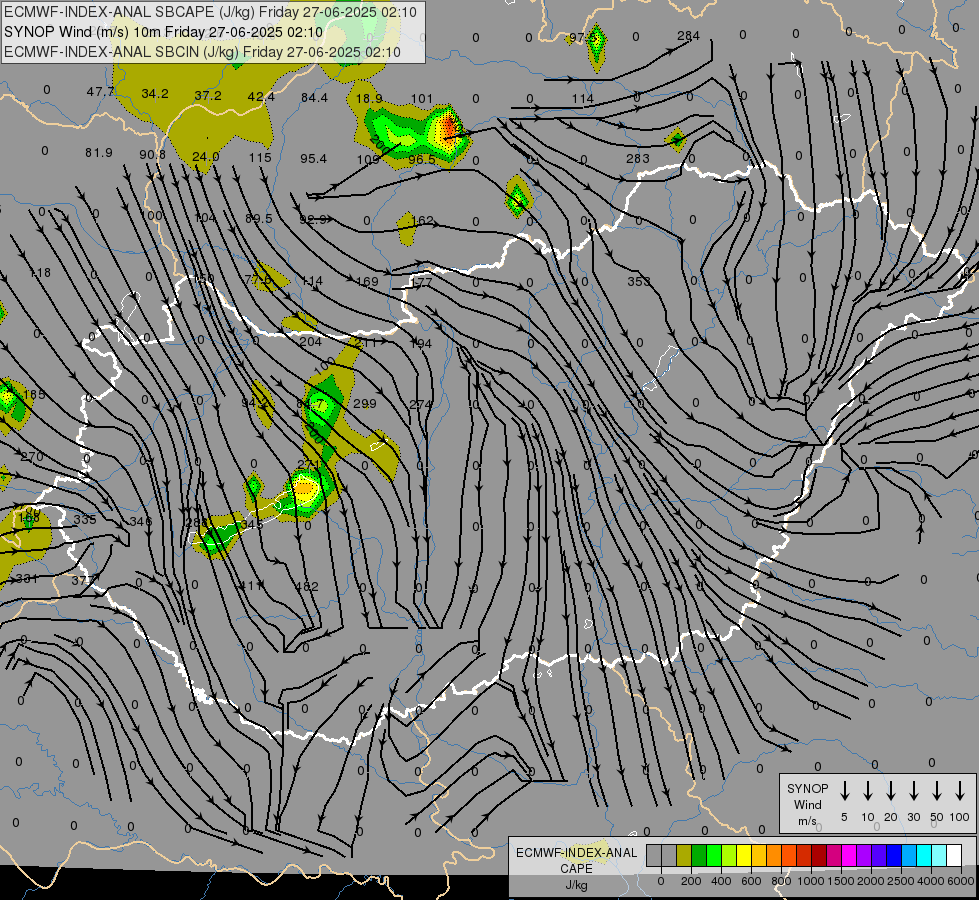
Task: Click the 95.4 value on the map
Action: [313, 159]
